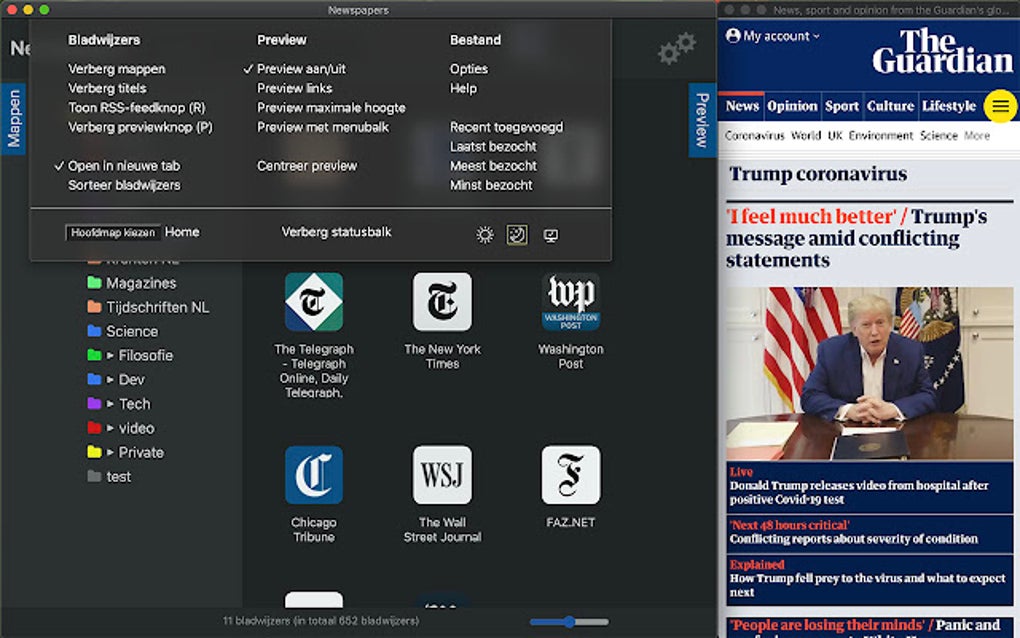The height and width of the screenshot is (638, 1020).
Task: Open the Coronavirus subsection link
Action: 755,135
